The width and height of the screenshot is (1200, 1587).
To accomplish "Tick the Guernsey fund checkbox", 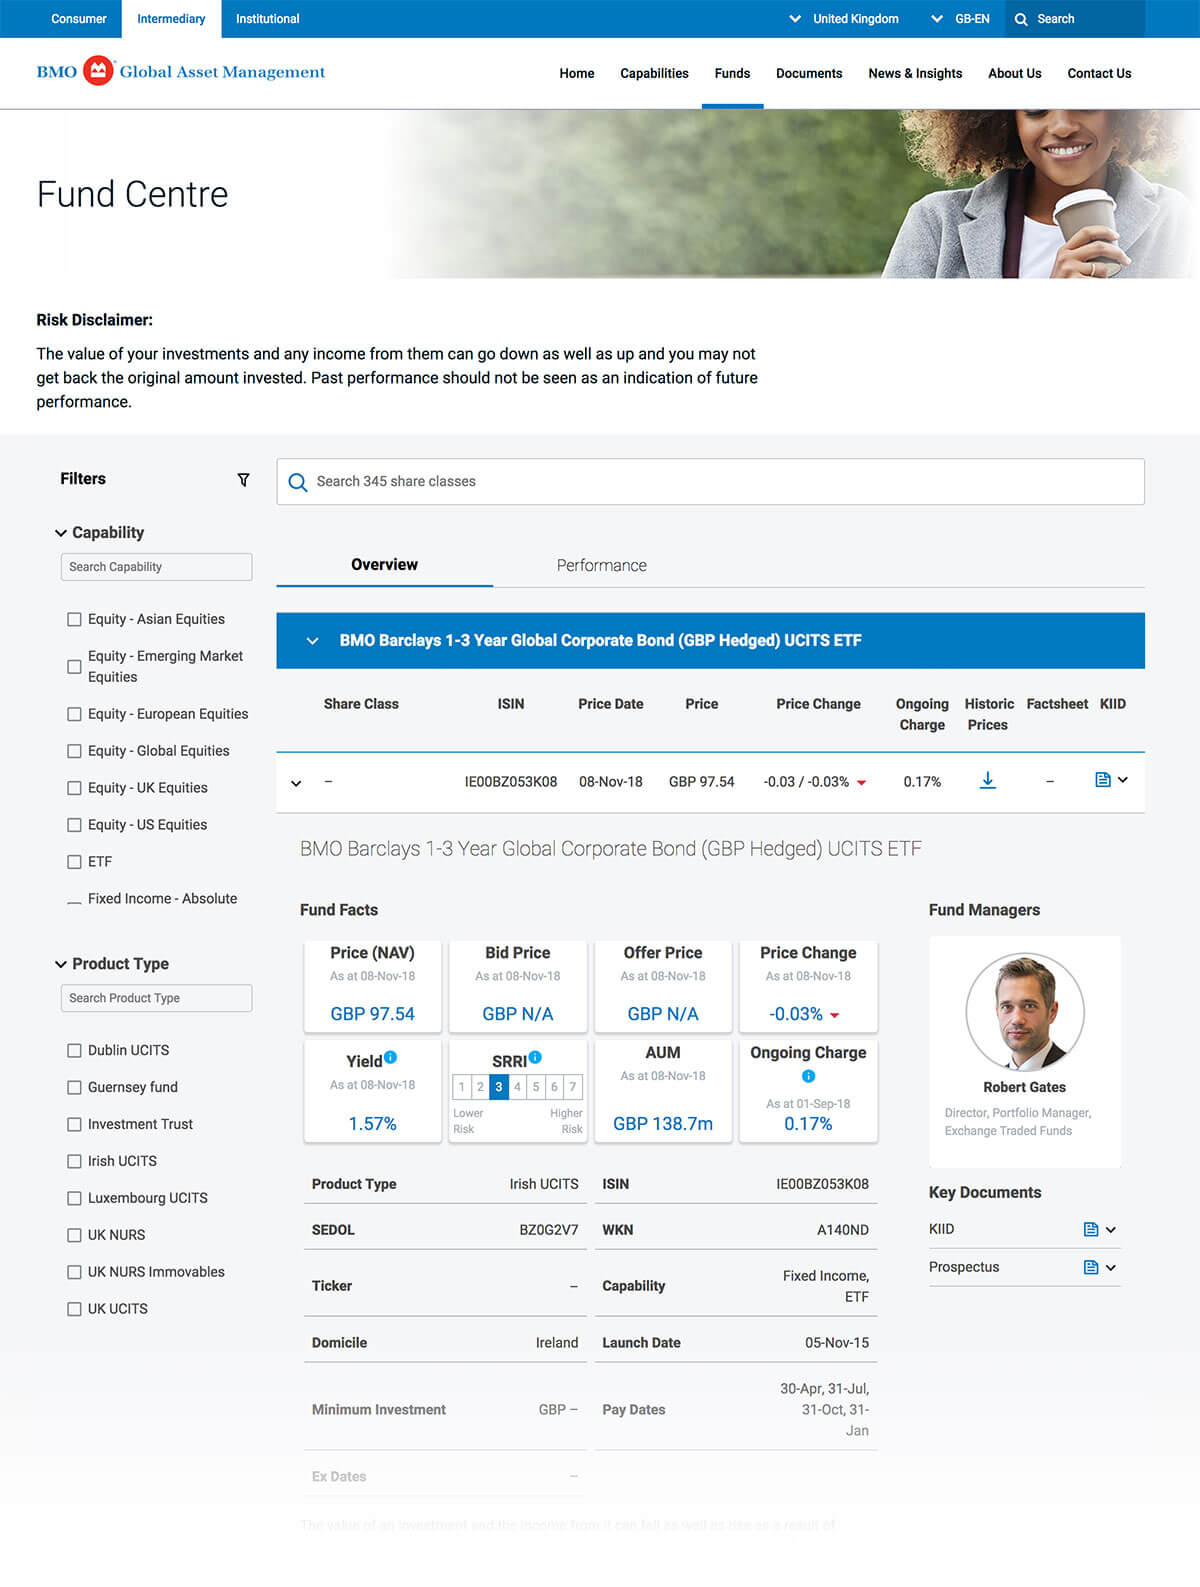I will coord(74,1087).
